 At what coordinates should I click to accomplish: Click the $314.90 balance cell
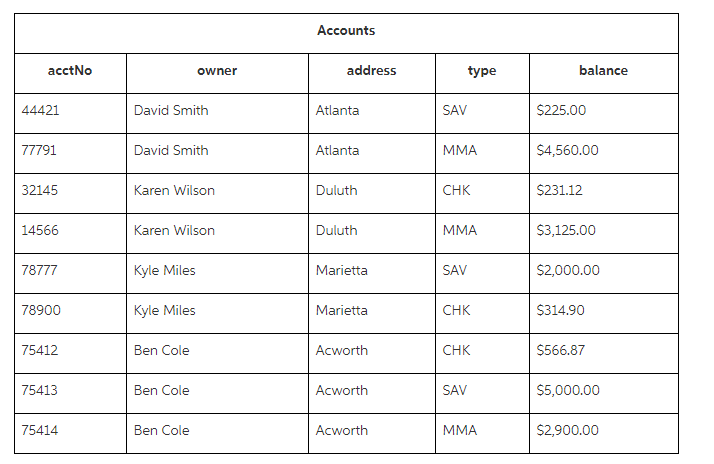561,310
